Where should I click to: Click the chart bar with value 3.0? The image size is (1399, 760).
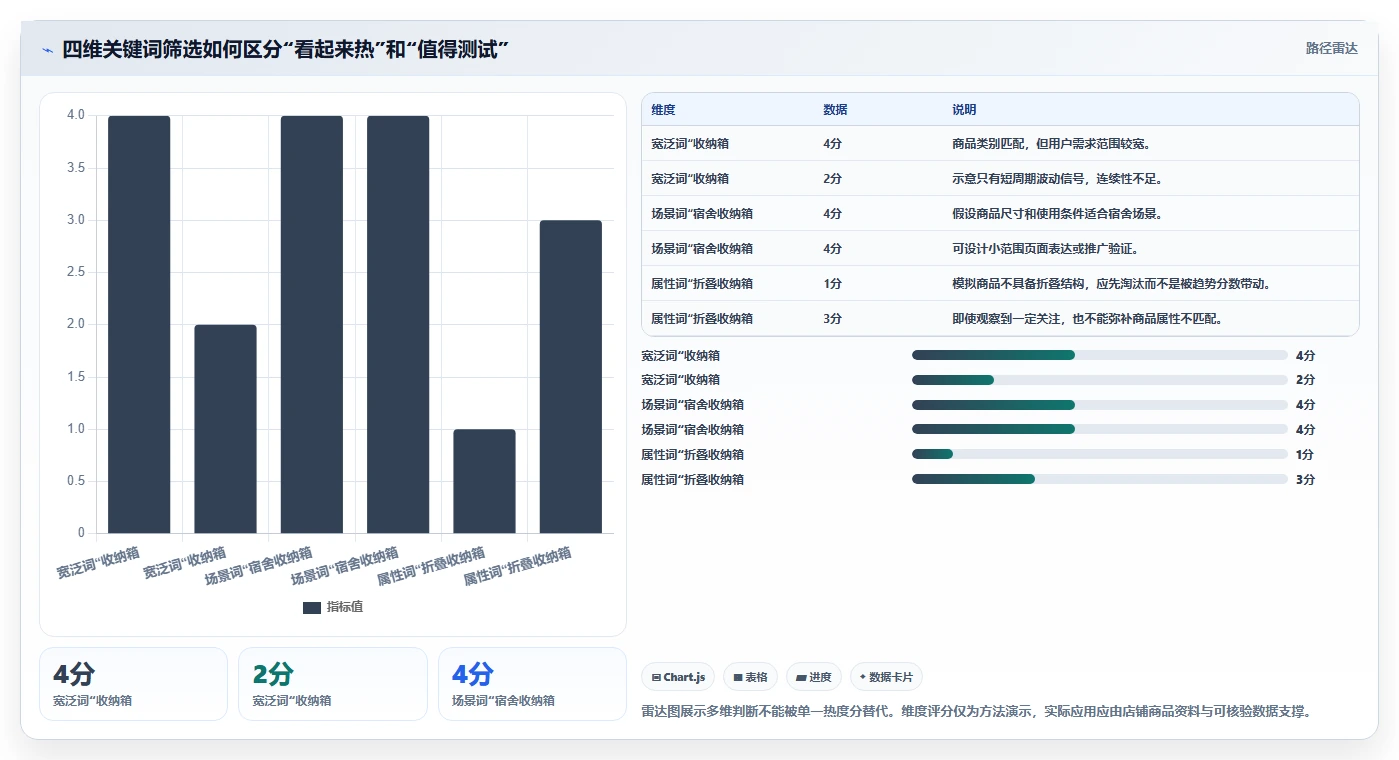(x=570, y=377)
